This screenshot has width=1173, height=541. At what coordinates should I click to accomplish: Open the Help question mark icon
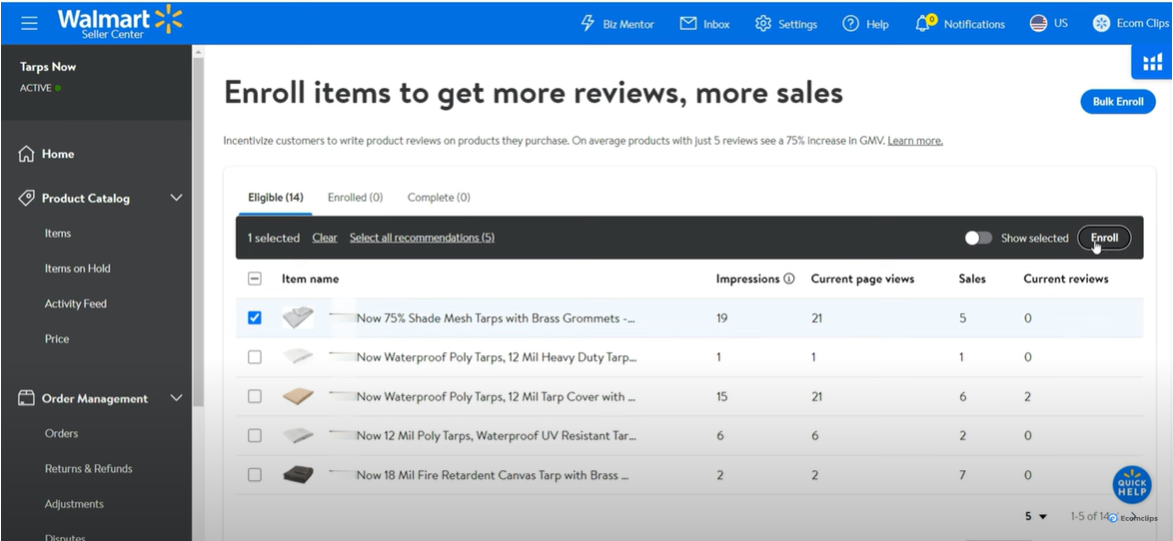pyautogui.click(x=851, y=24)
